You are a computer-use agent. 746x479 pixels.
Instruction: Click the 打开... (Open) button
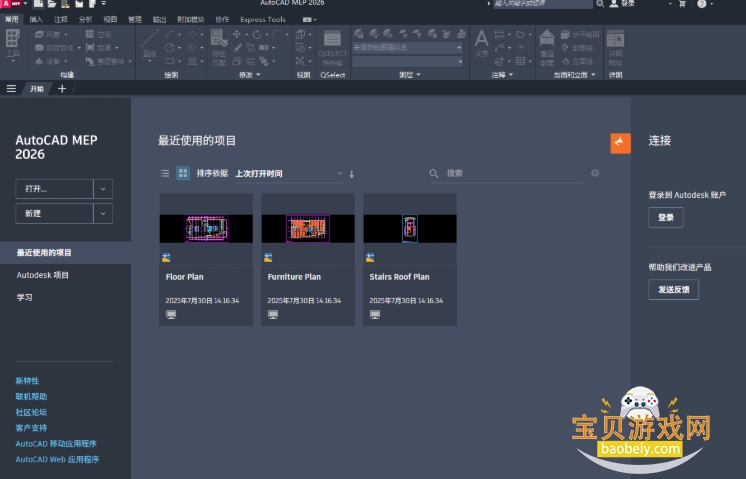point(55,189)
